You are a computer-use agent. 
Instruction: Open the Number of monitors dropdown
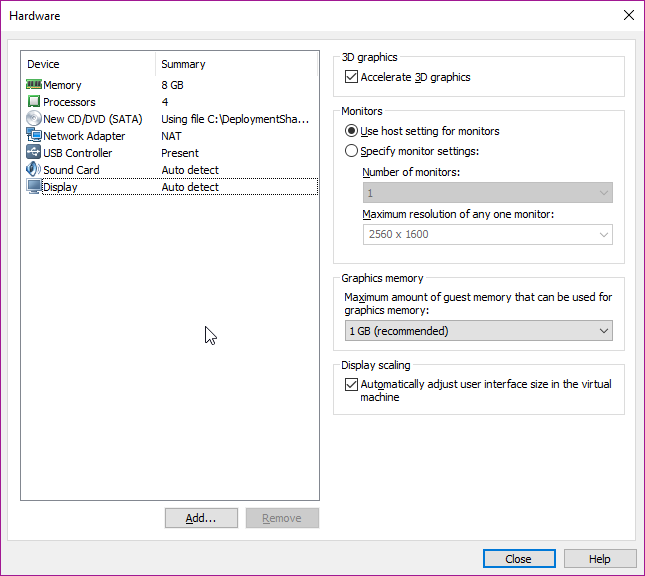487,193
